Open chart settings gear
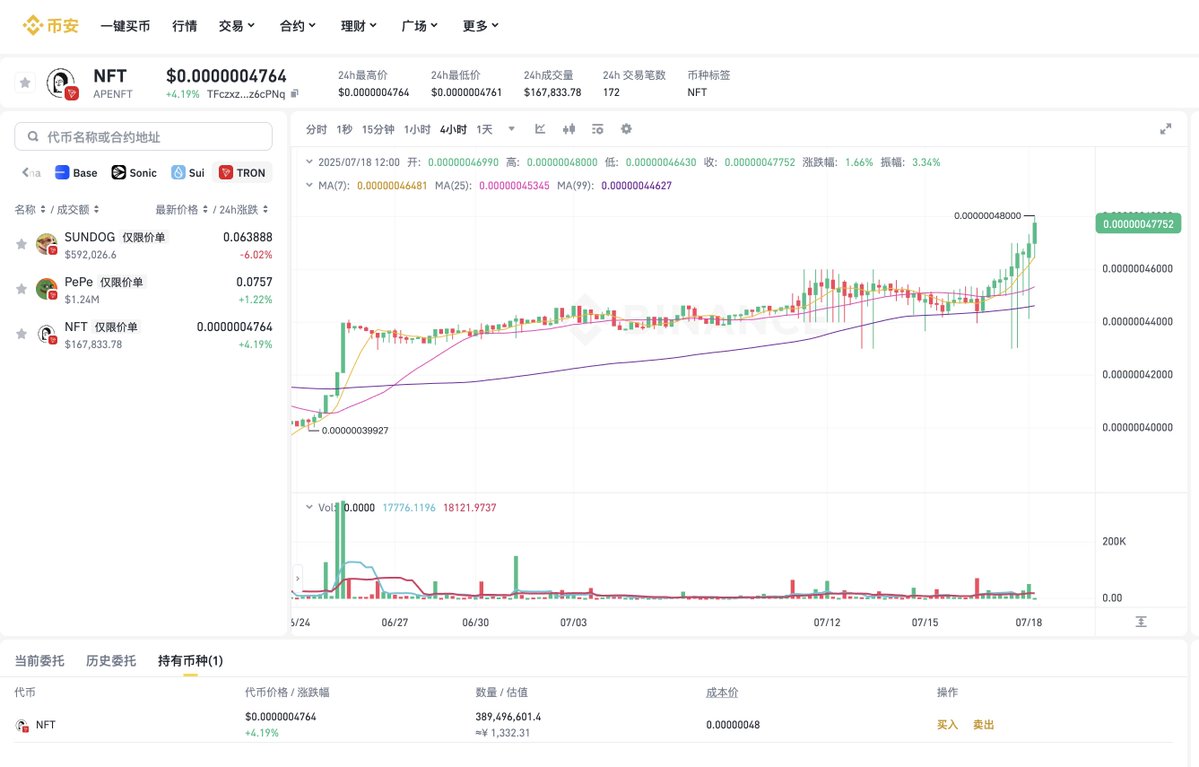The height and width of the screenshot is (767, 1199). click(x=626, y=128)
